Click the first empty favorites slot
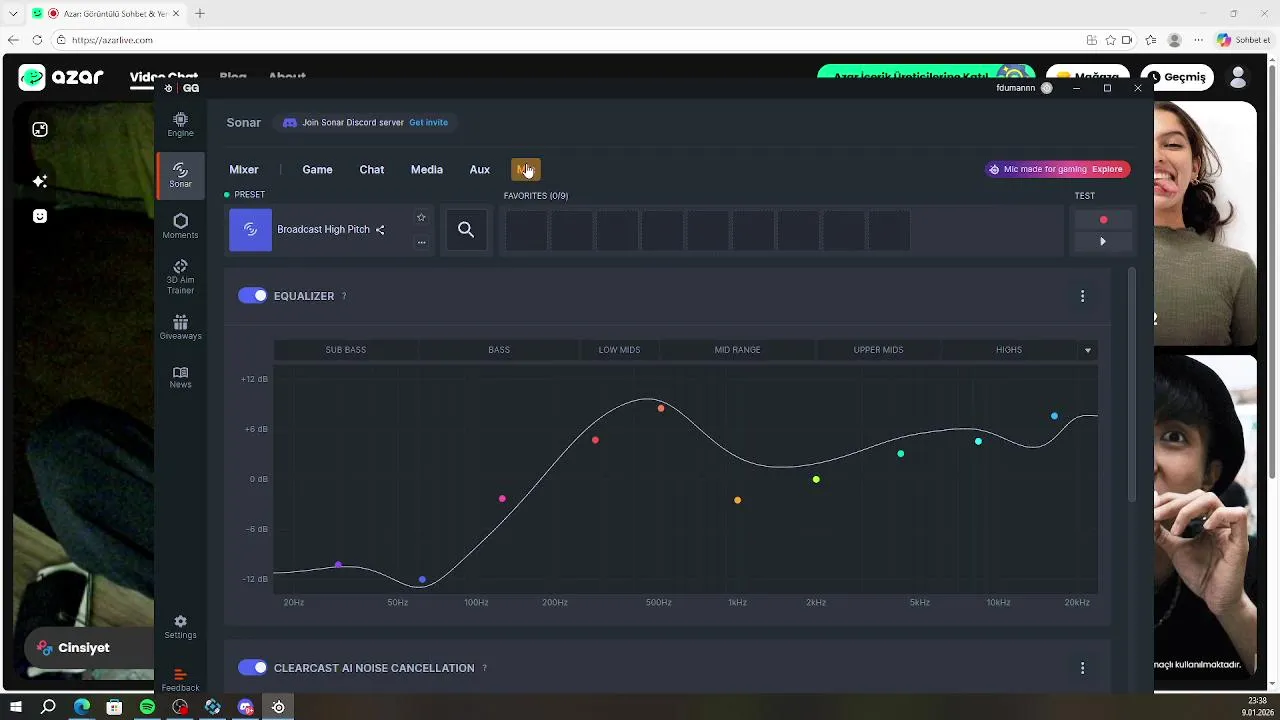The width and height of the screenshot is (1280, 720). tap(526, 231)
